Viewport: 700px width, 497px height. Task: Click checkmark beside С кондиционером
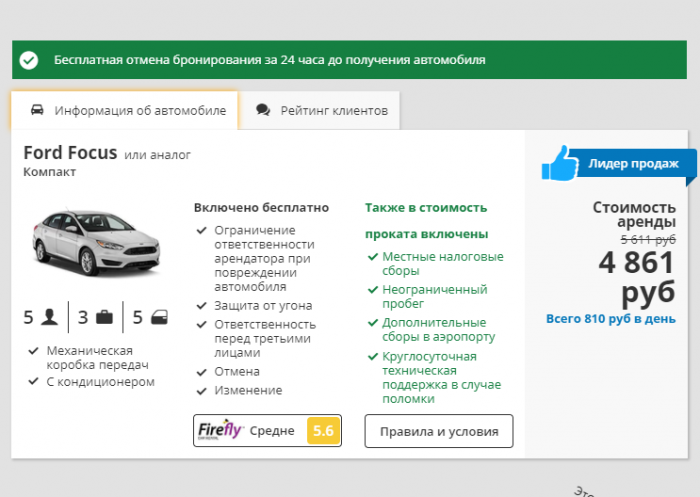33,381
